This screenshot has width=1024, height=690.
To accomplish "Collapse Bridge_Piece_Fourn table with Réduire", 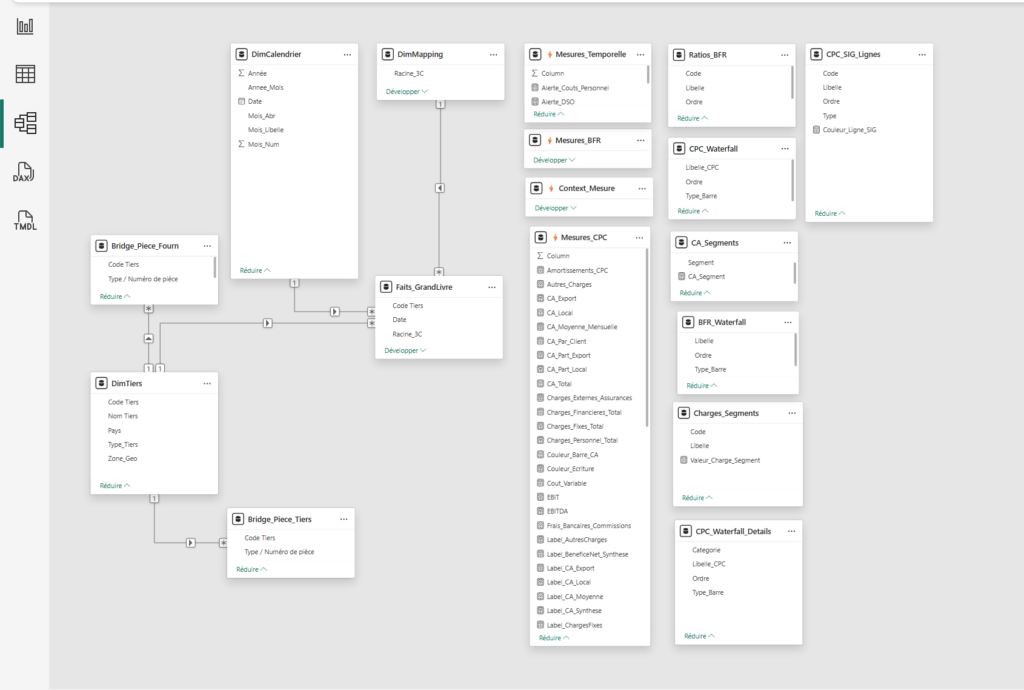I will click(115, 296).
